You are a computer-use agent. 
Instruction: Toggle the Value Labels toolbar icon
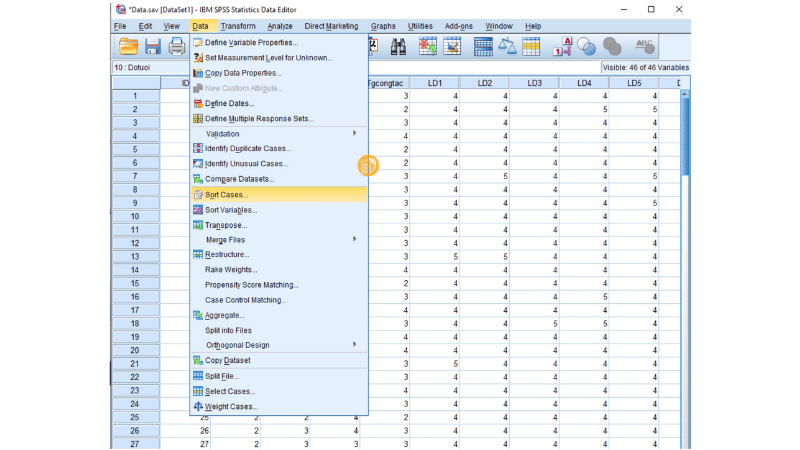tap(562, 46)
